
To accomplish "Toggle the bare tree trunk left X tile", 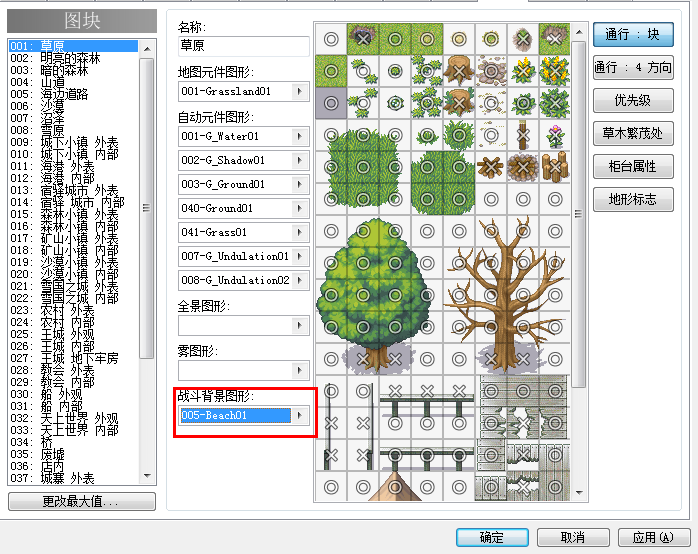I will (x=491, y=359).
